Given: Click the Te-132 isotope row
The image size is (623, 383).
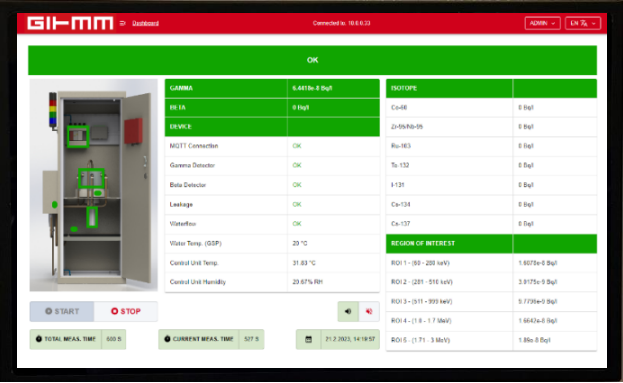Looking at the screenshot, I should tap(491, 165).
